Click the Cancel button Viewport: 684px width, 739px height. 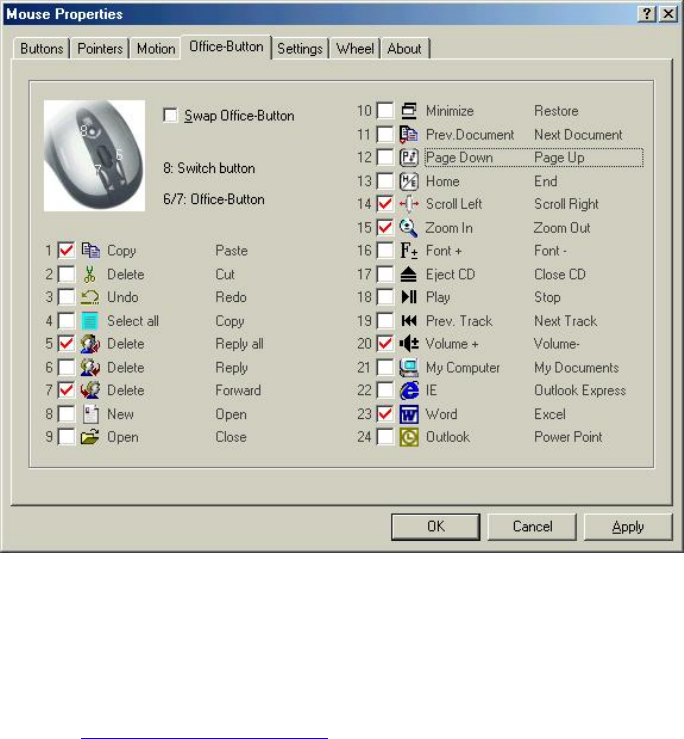[x=532, y=526]
